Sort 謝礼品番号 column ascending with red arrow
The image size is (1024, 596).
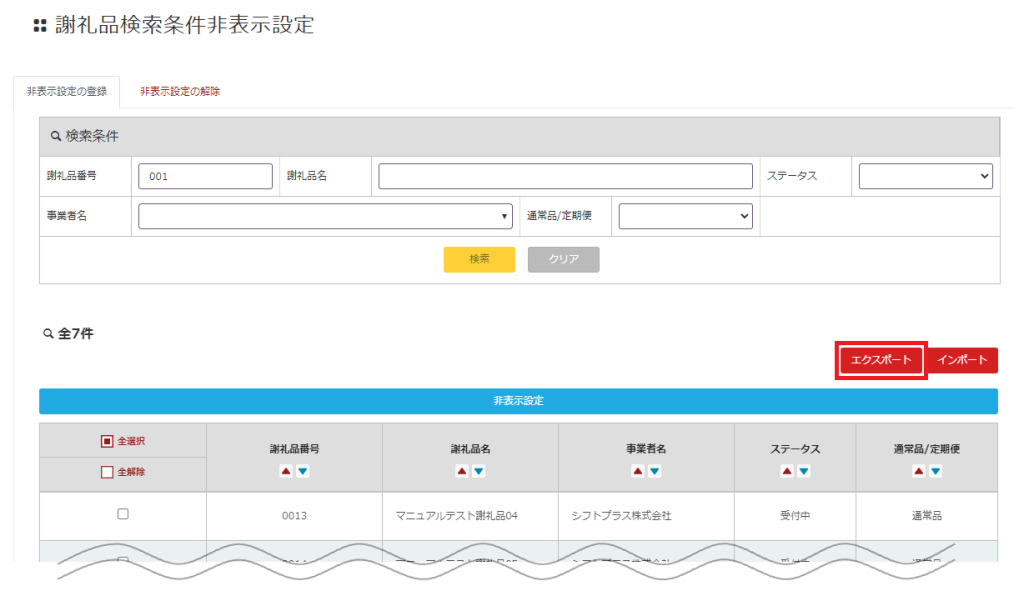click(286, 471)
